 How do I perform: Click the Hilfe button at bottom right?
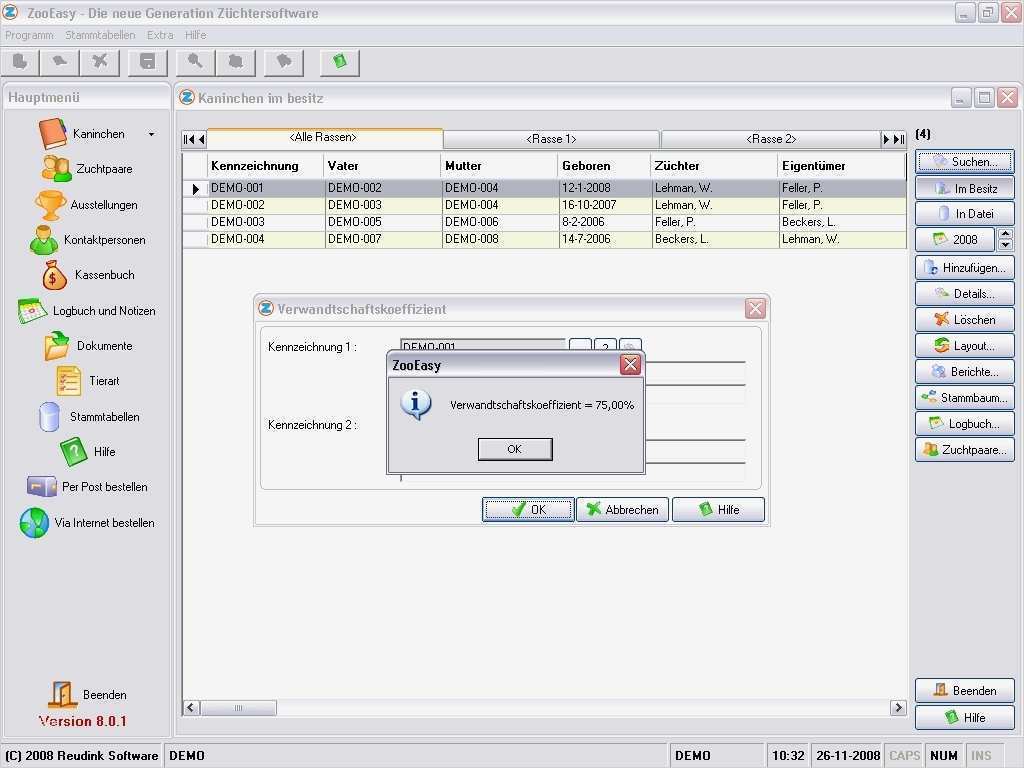(x=965, y=718)
